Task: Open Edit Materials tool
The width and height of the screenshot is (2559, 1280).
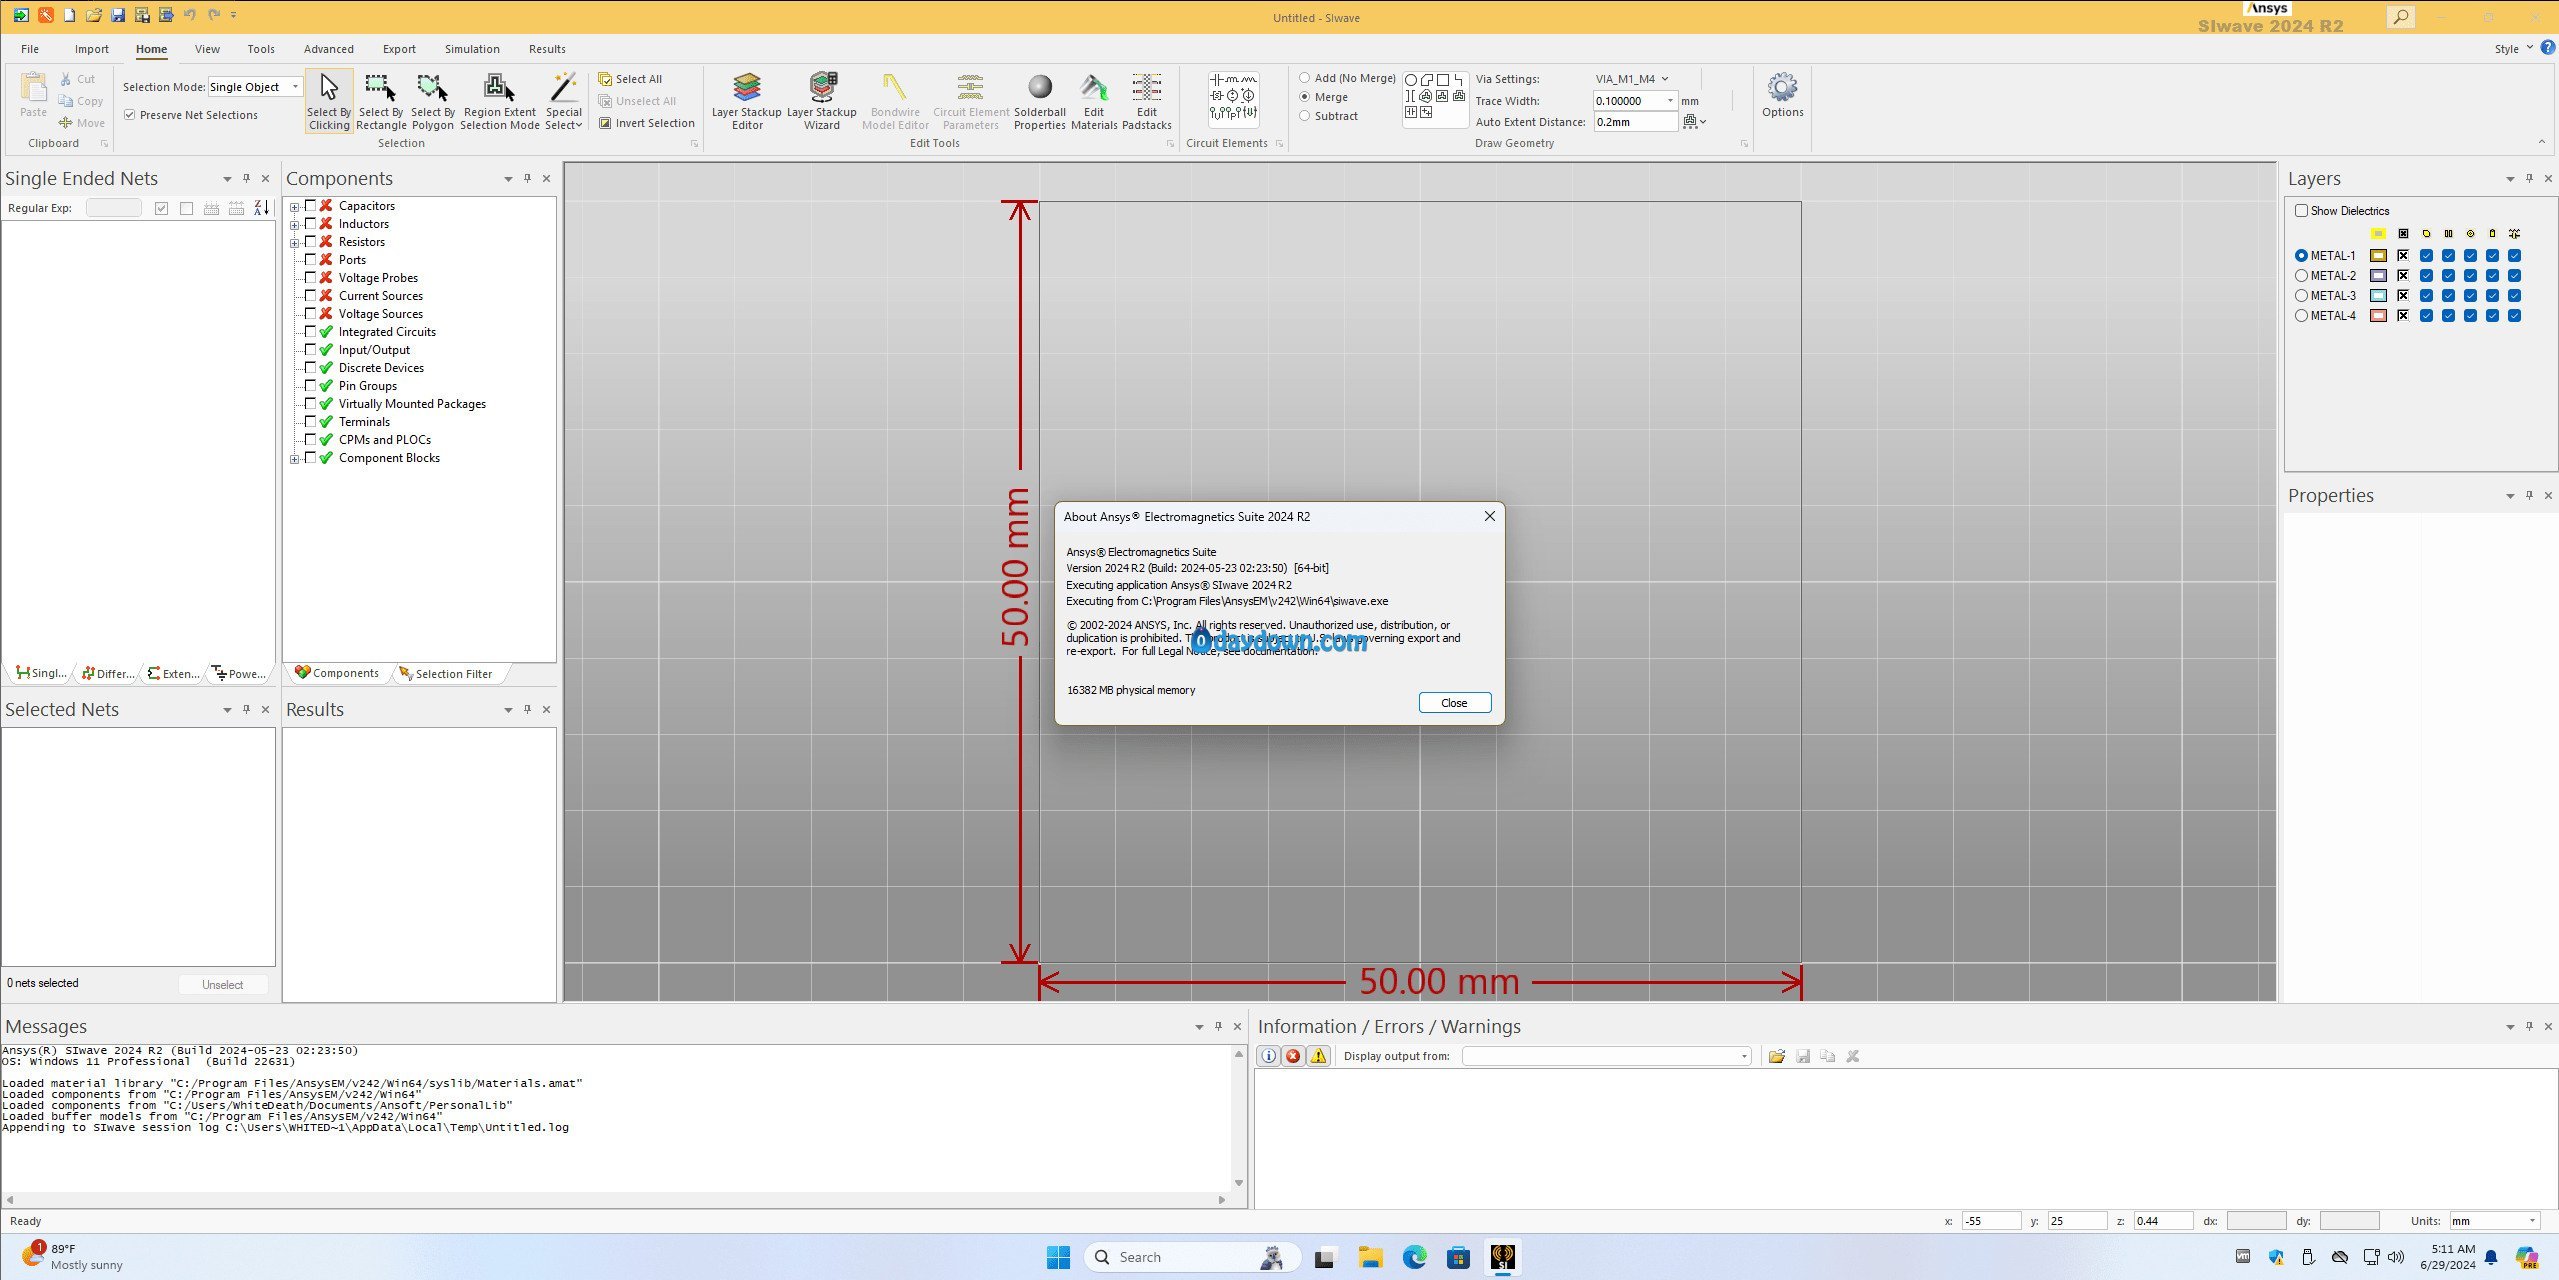Action: (1094, 101)
